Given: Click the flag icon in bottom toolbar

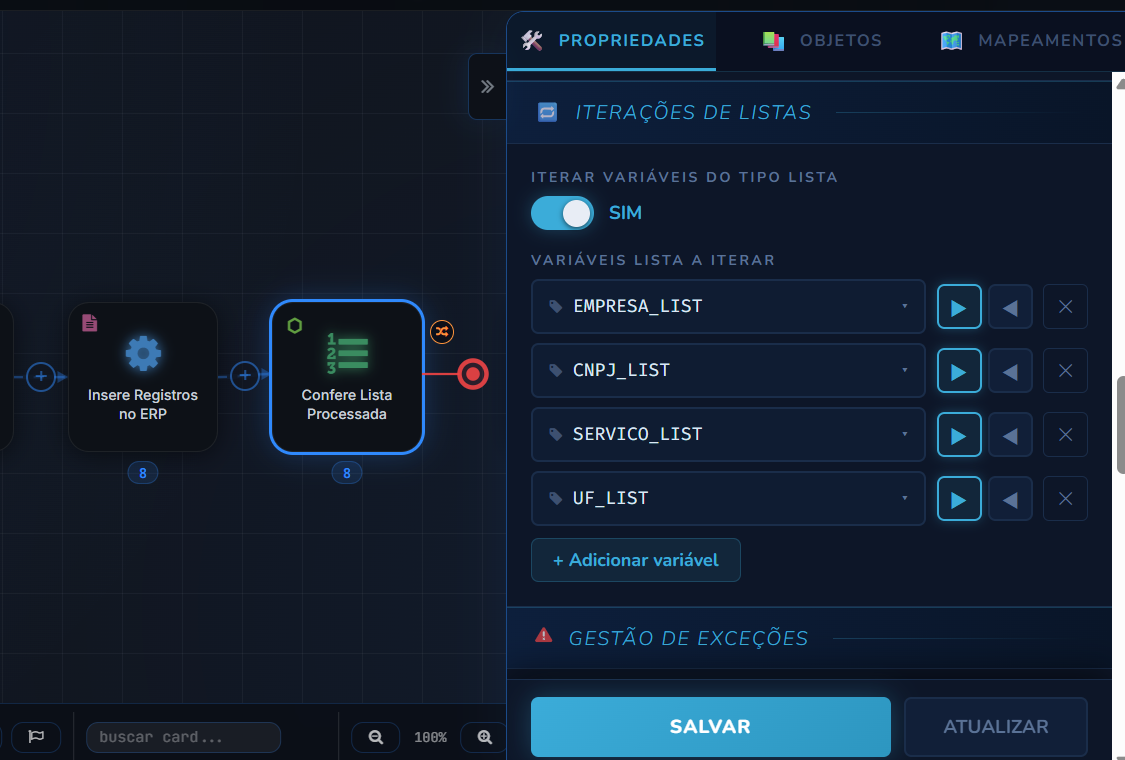Looking at the screenshot, I should coord(36,737).
